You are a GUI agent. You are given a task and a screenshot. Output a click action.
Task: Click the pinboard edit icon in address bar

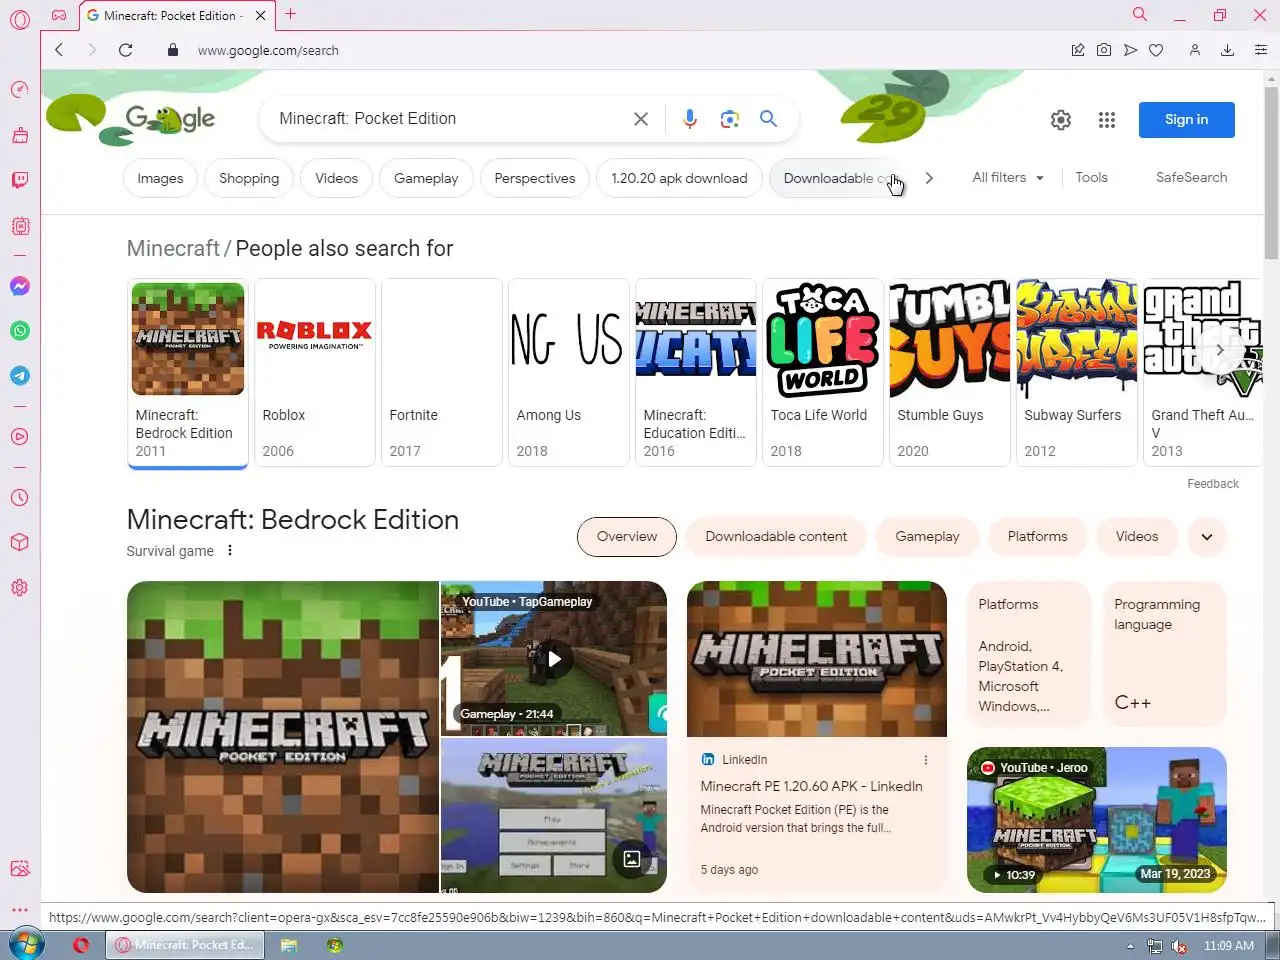click(x=1078, y=50)
